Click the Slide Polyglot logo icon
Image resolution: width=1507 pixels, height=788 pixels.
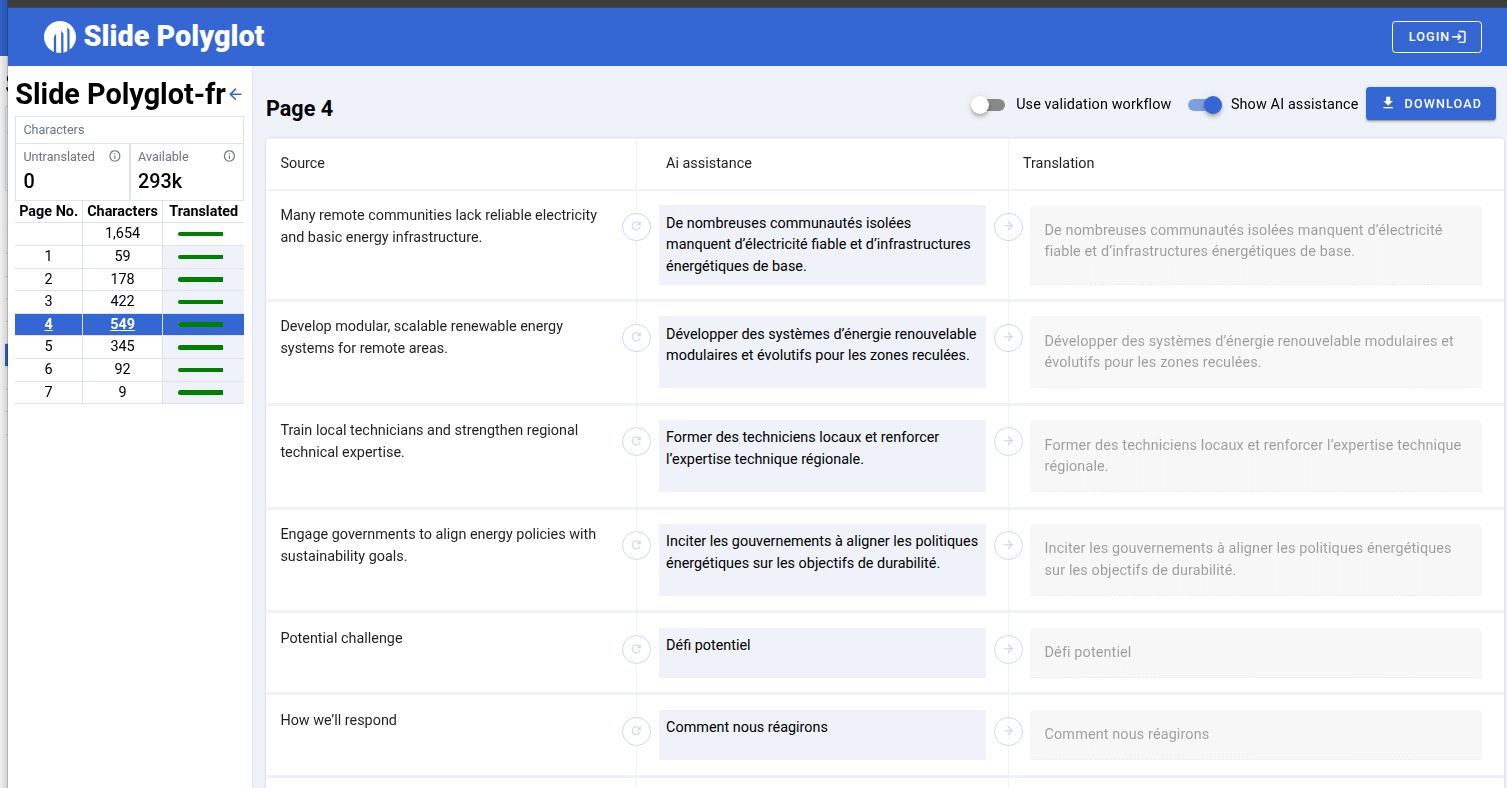tap(60, 37)
